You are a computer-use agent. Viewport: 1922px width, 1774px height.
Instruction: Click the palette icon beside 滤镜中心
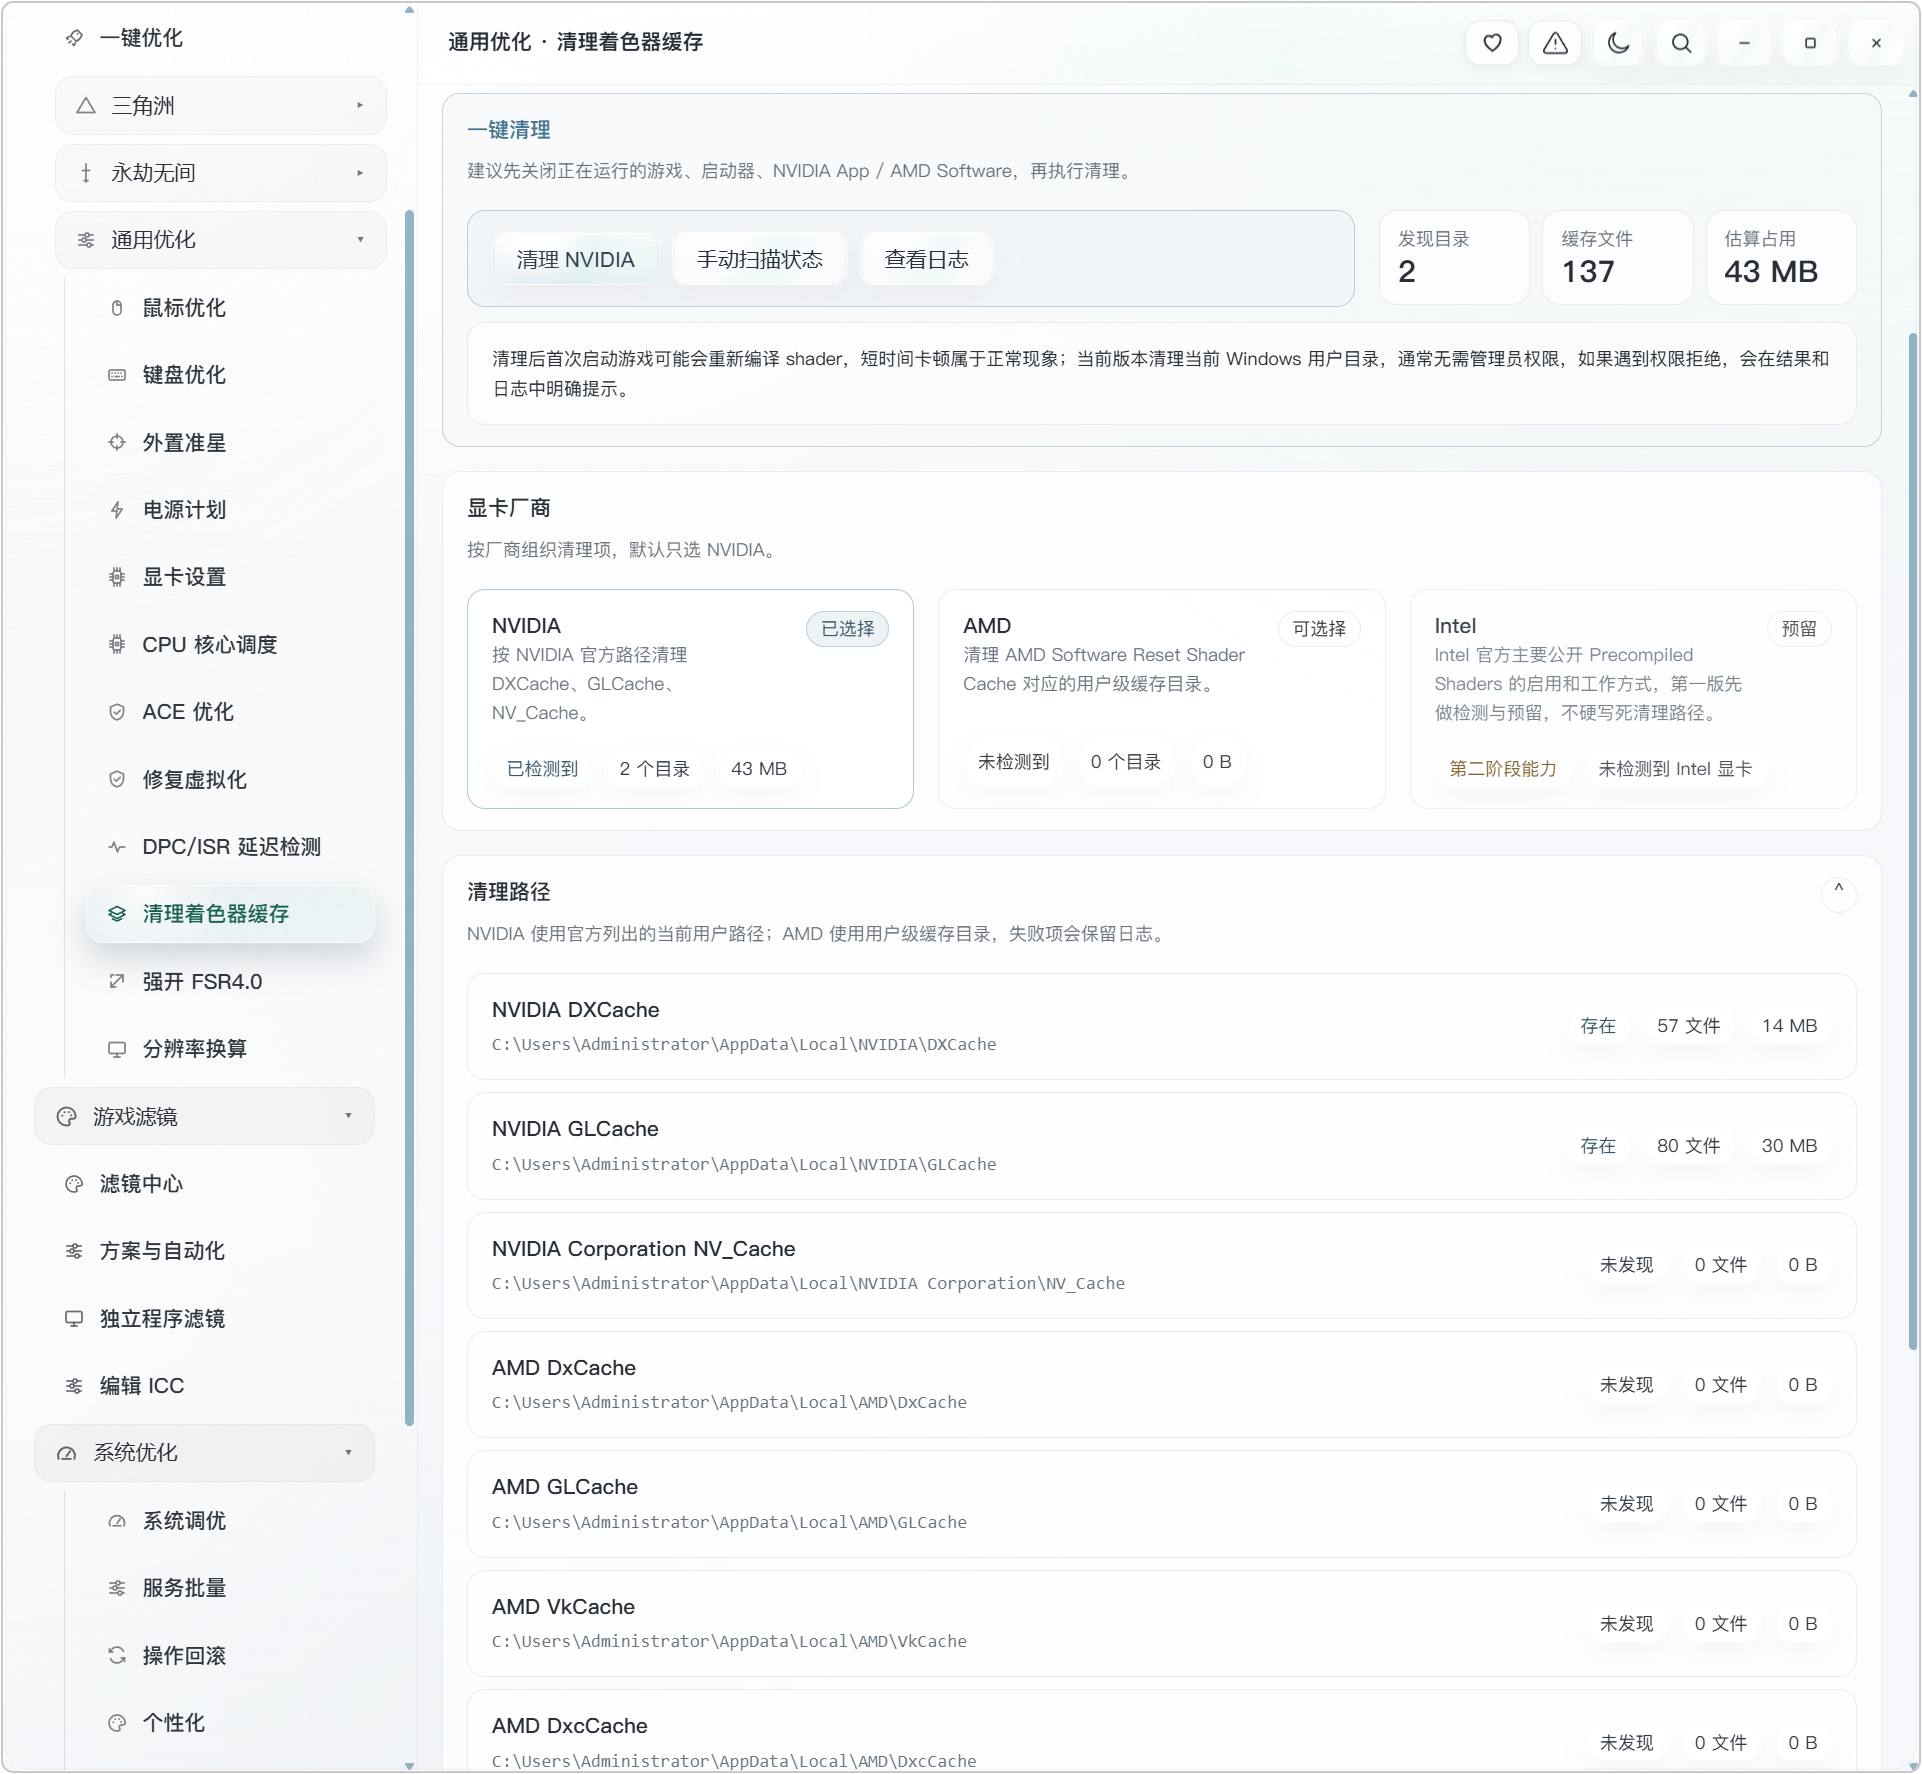point(74,1184)
